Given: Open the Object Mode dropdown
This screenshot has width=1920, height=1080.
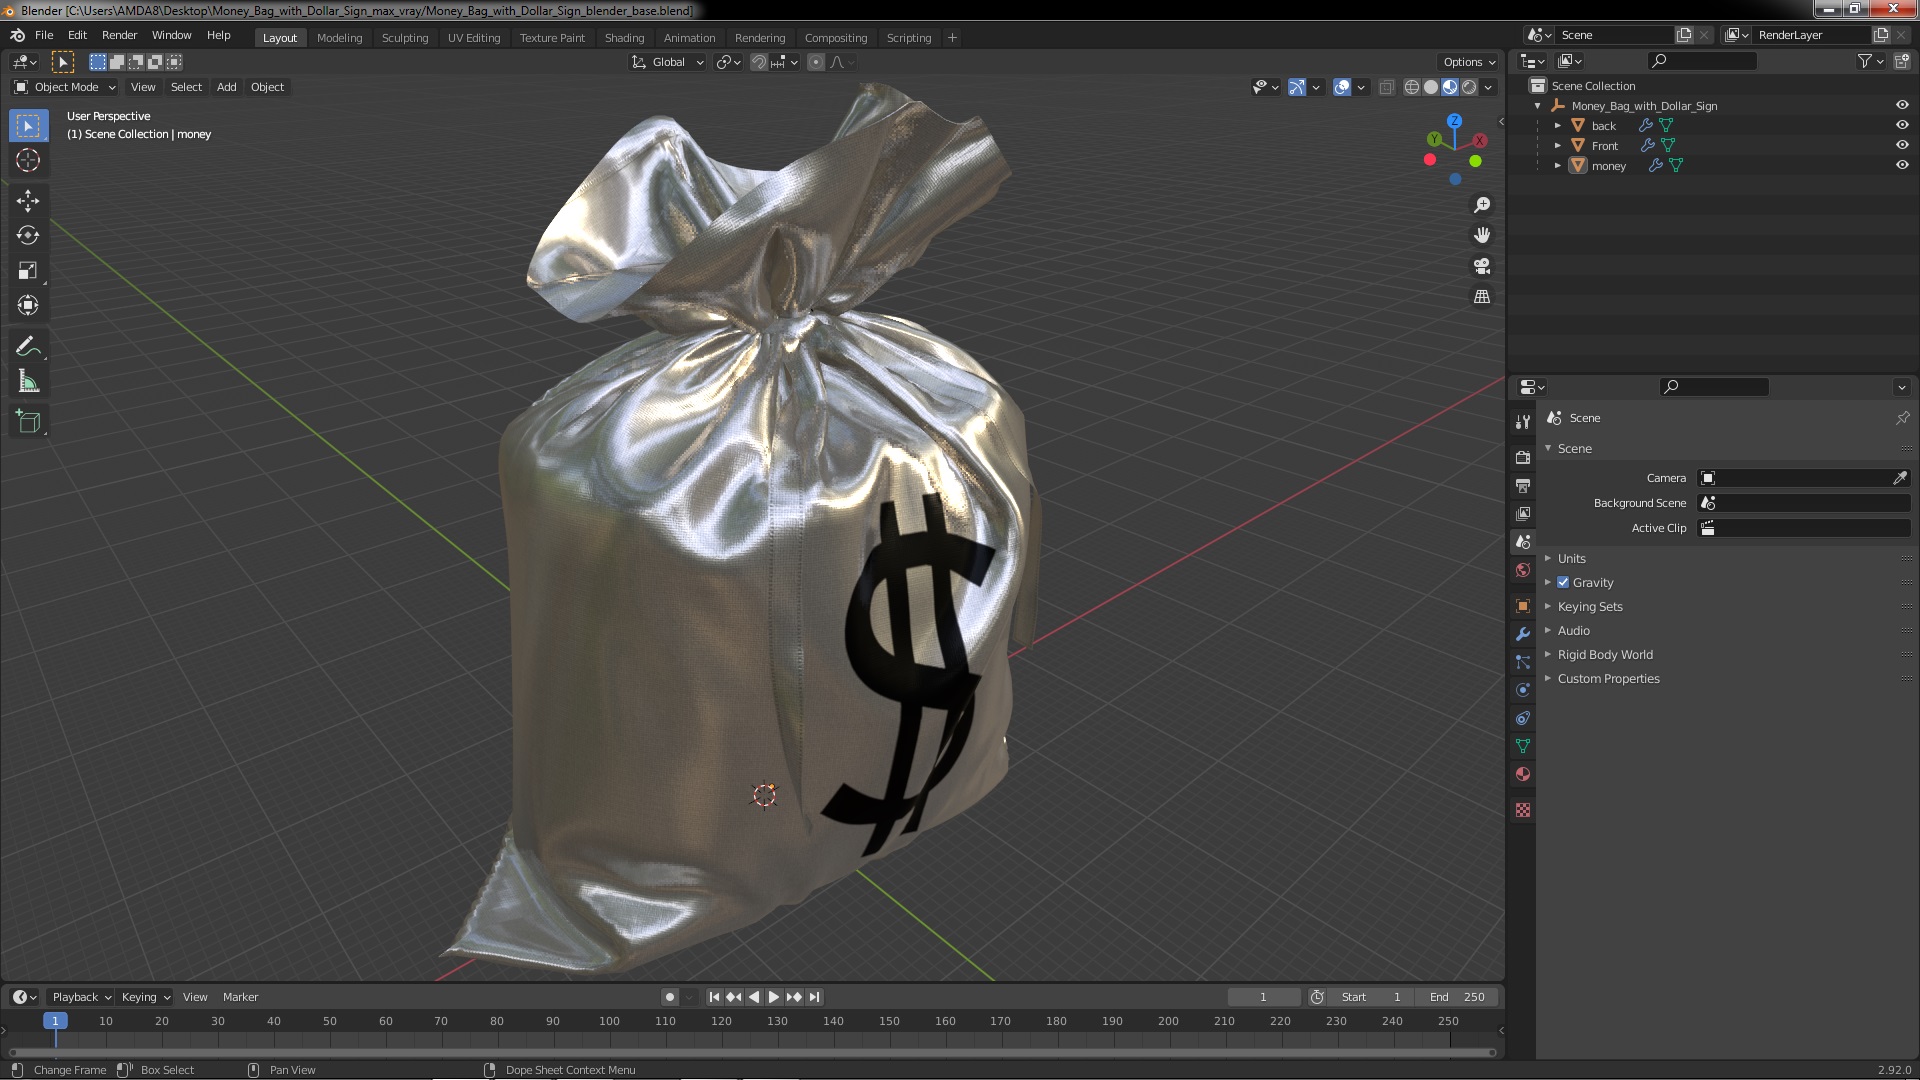Looking at the screenshot, I should pos(66,87).
